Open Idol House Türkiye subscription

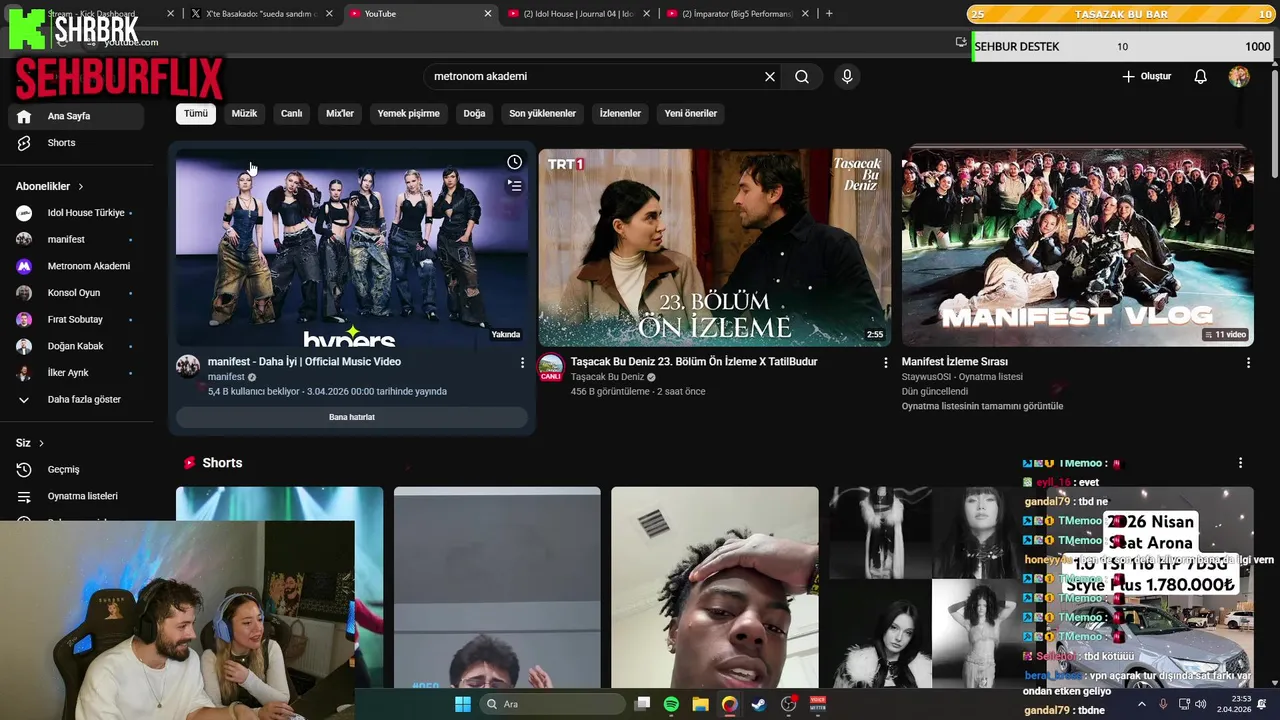[76, 213]
